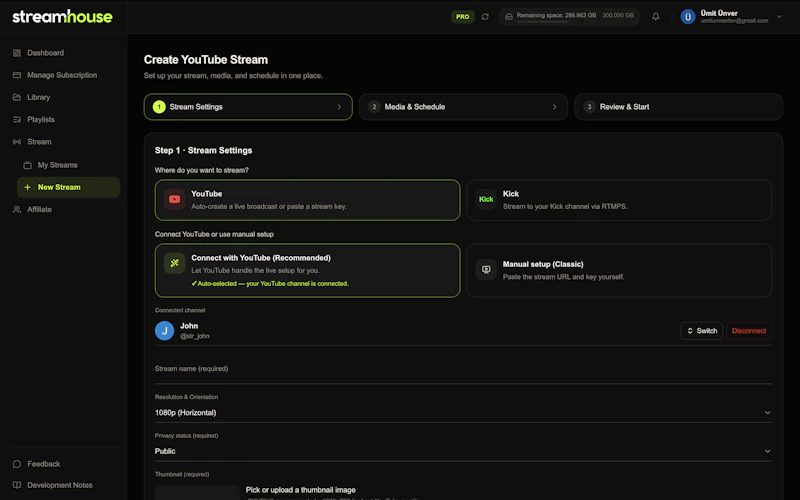Open notifications bell icon
This screenshot has width=800, height=500.
(x=656, y=17)
